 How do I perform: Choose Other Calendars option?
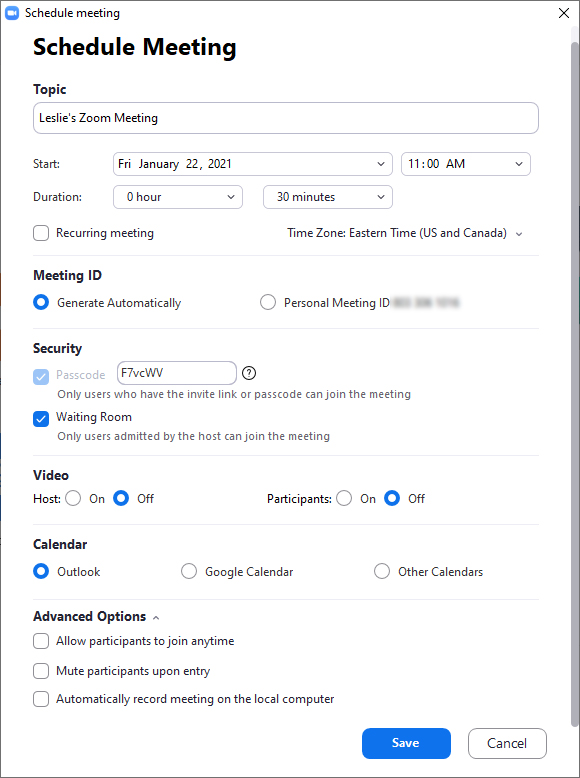point(382,572)
